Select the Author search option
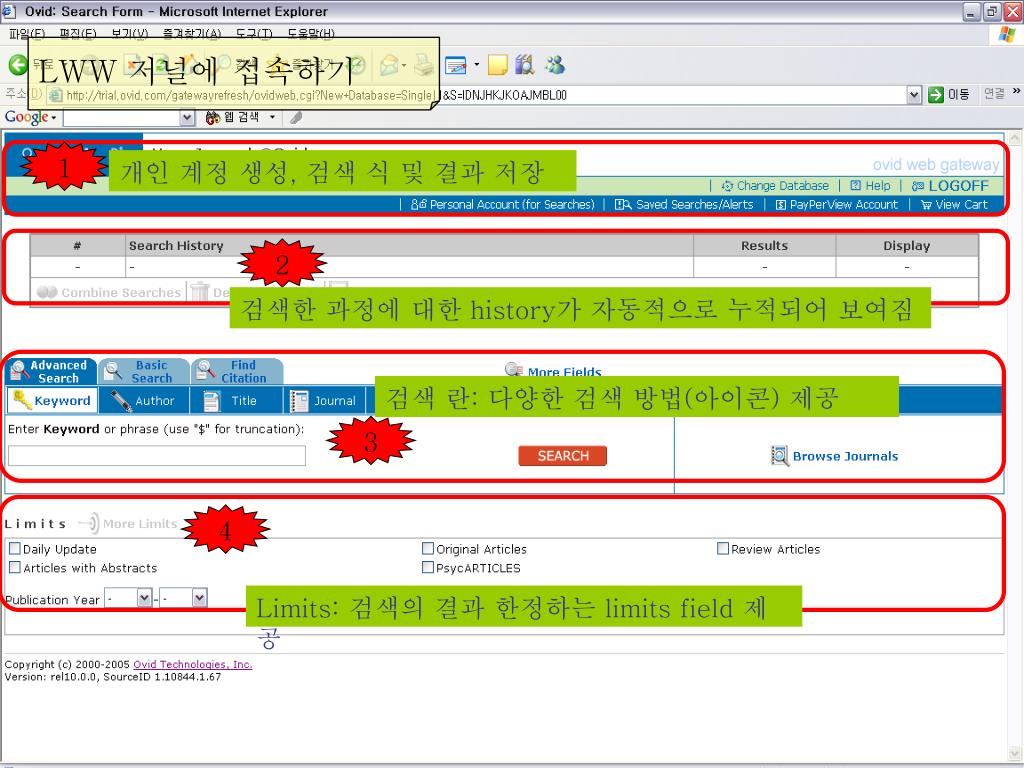This screenshot has height=768, width=1024. pos(144,400)
